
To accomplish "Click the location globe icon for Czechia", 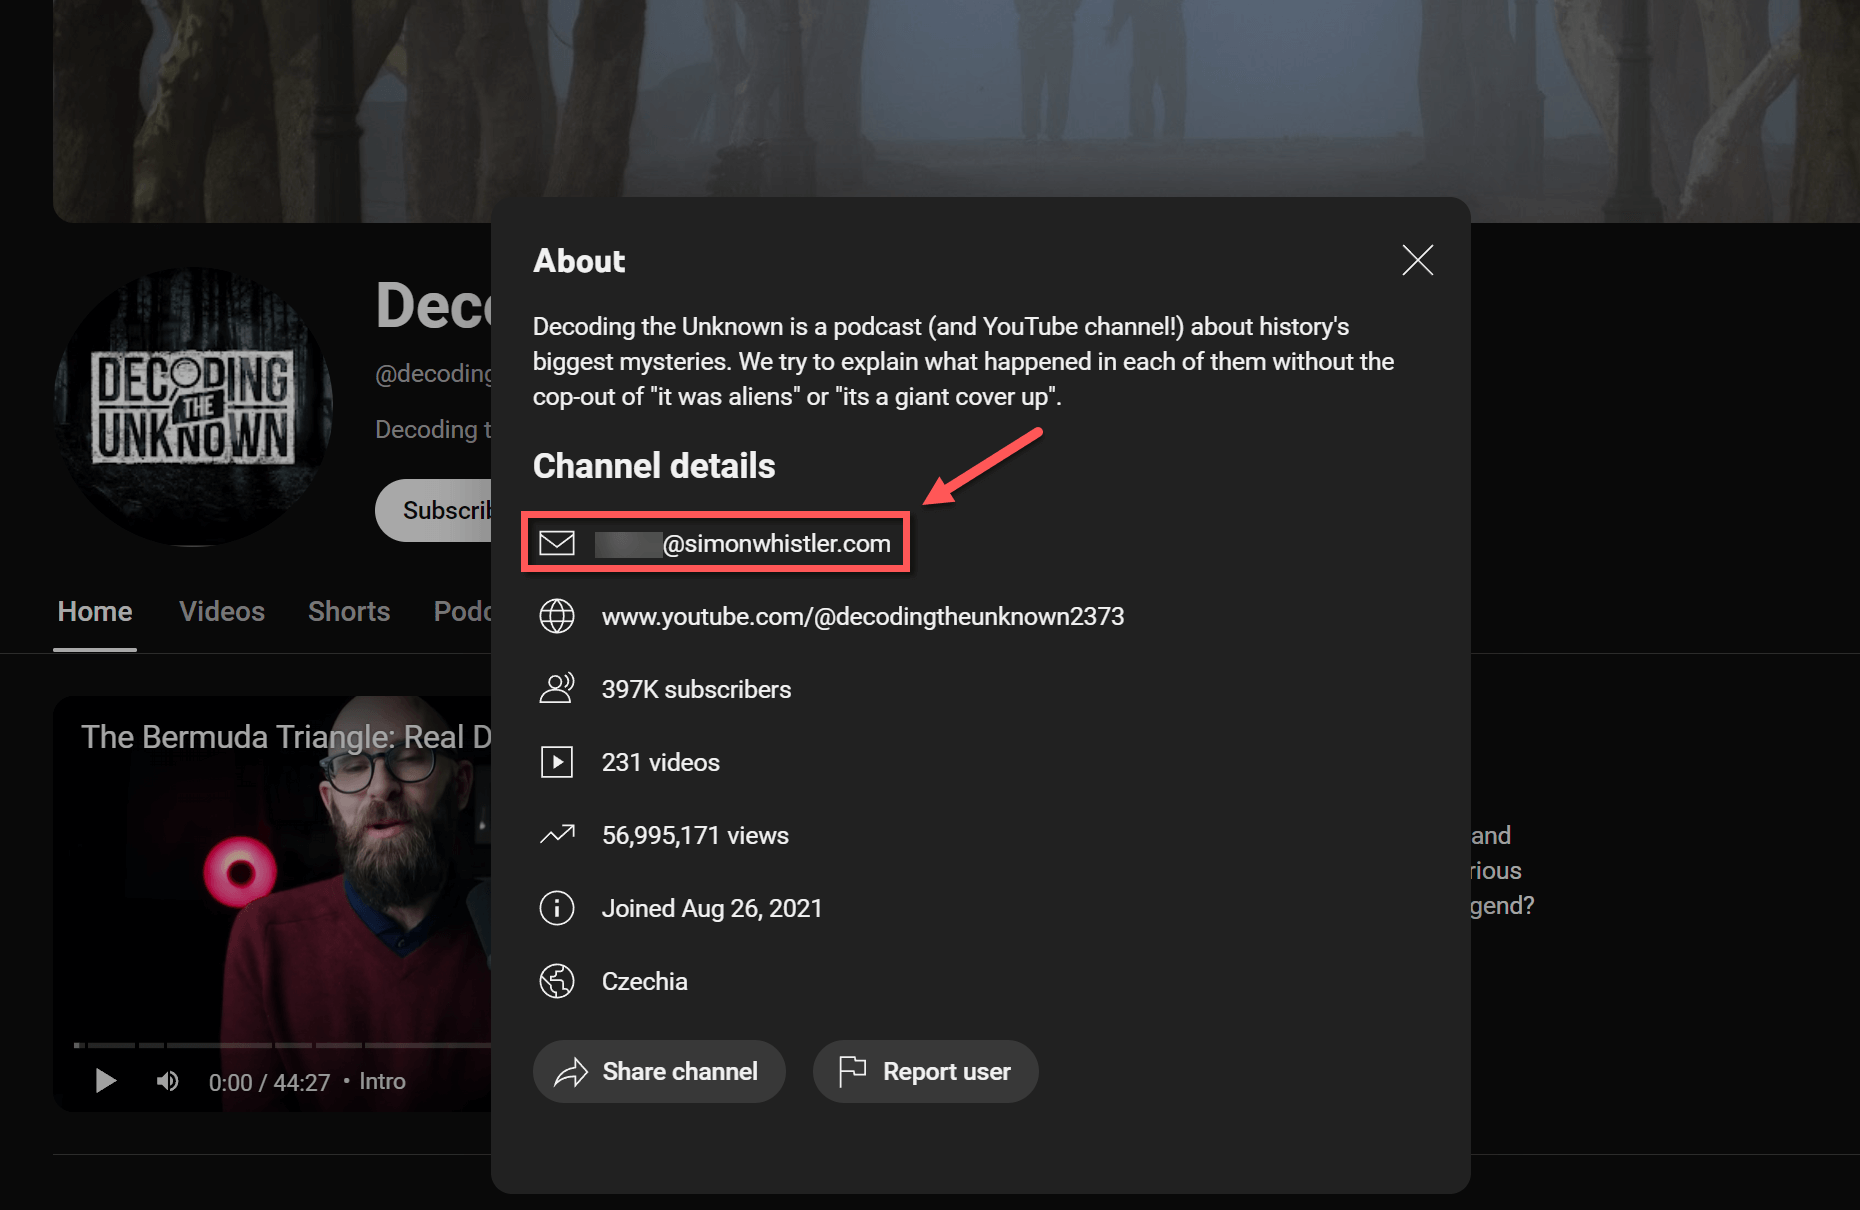I will [557, 981].
